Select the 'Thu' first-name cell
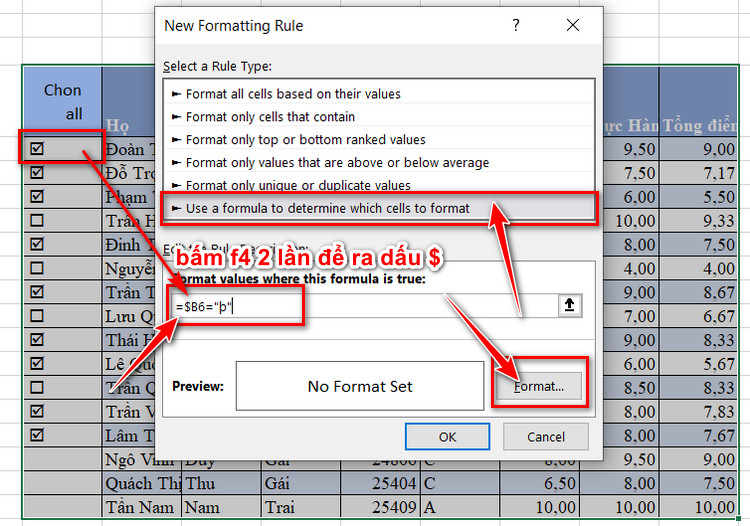Image resolution: width=750 pixels, height=526 pixels. [x=221, y=483]
